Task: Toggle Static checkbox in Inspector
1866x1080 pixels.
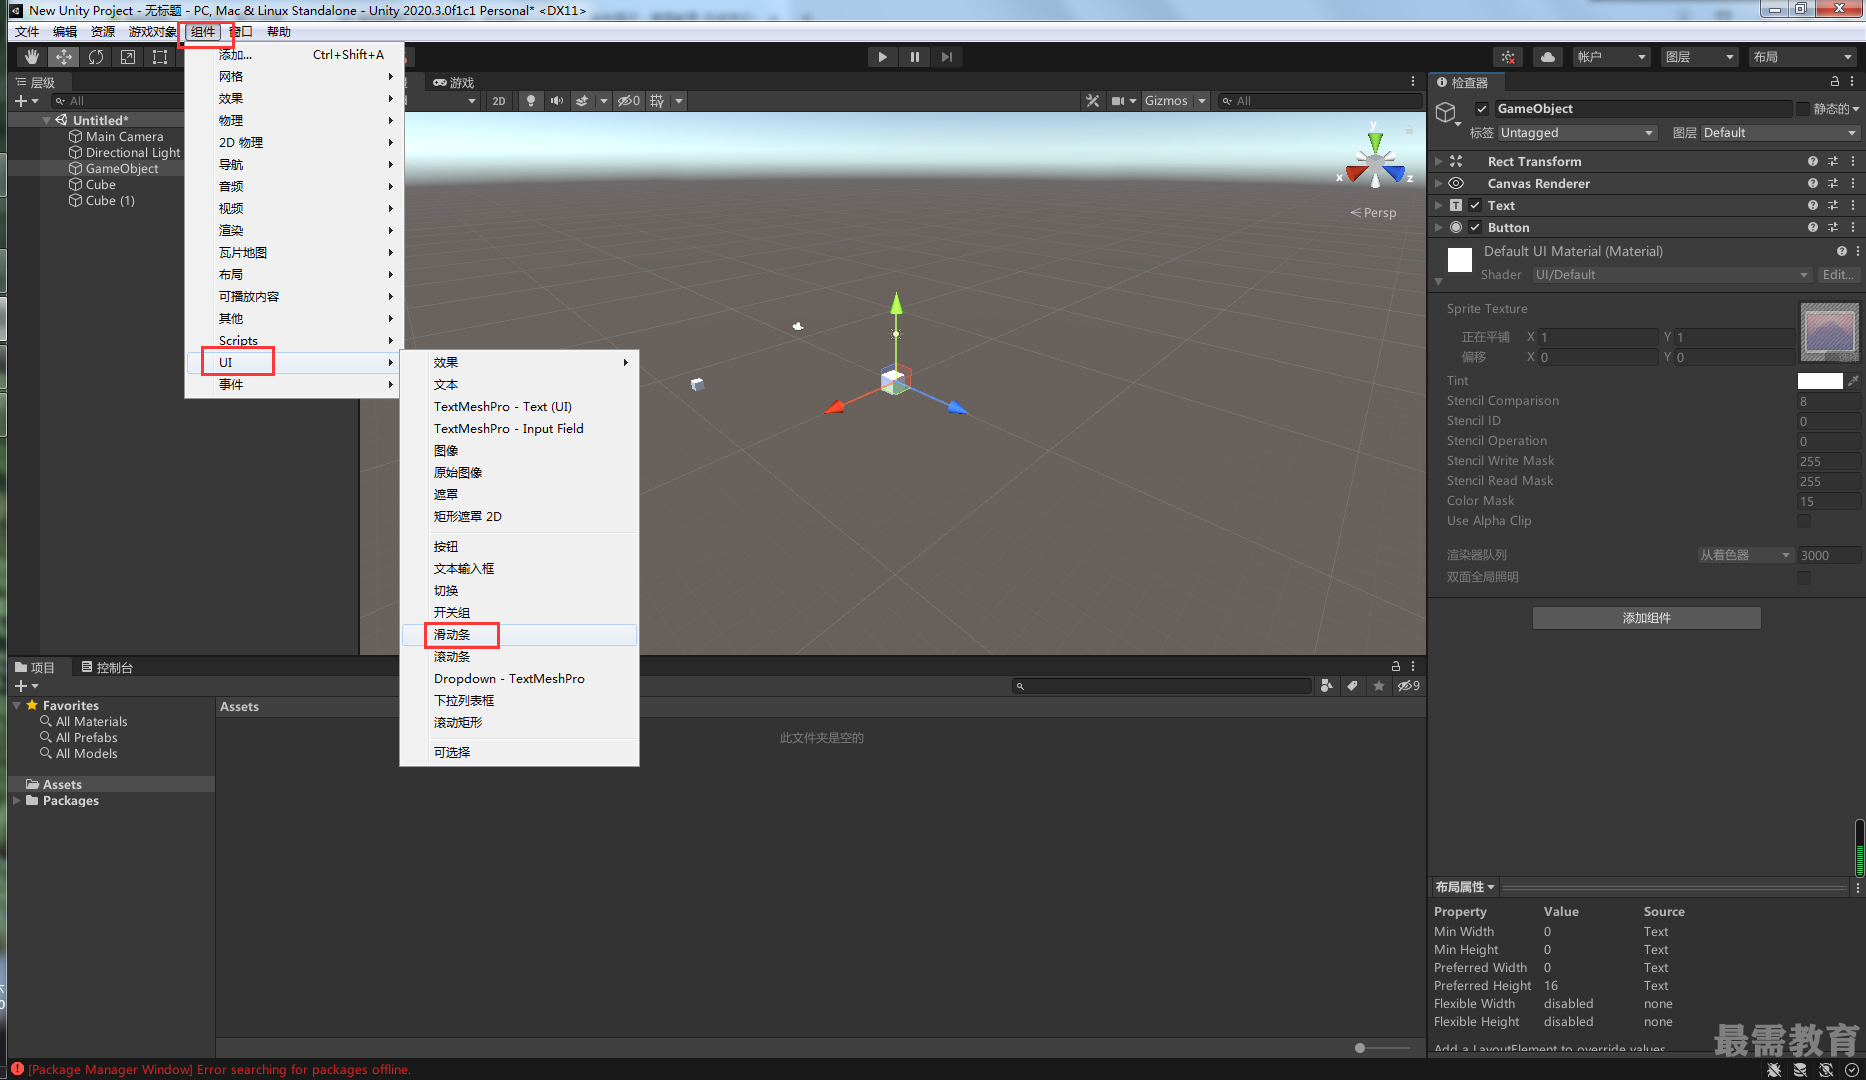Action: tap(1803, 109)
